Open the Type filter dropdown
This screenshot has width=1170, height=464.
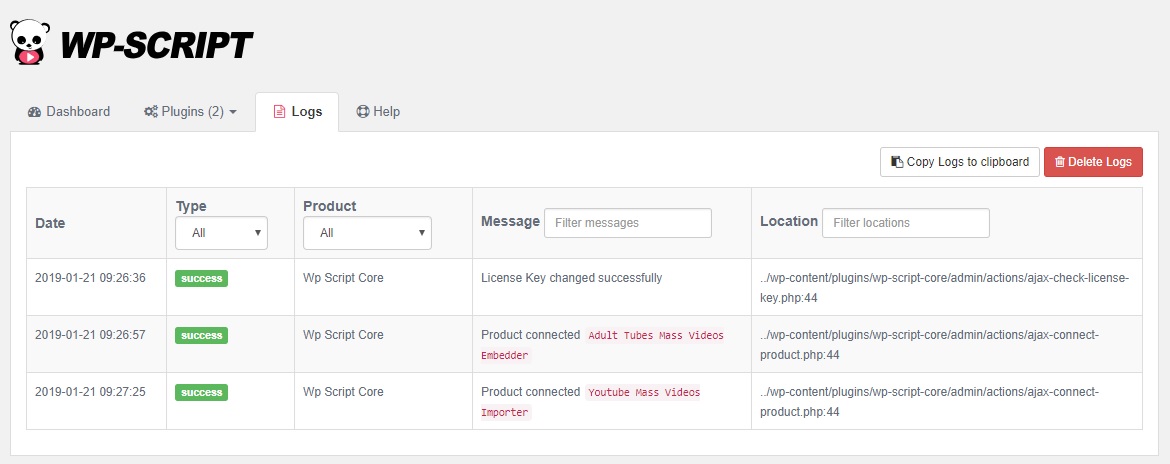coord(221,233)
